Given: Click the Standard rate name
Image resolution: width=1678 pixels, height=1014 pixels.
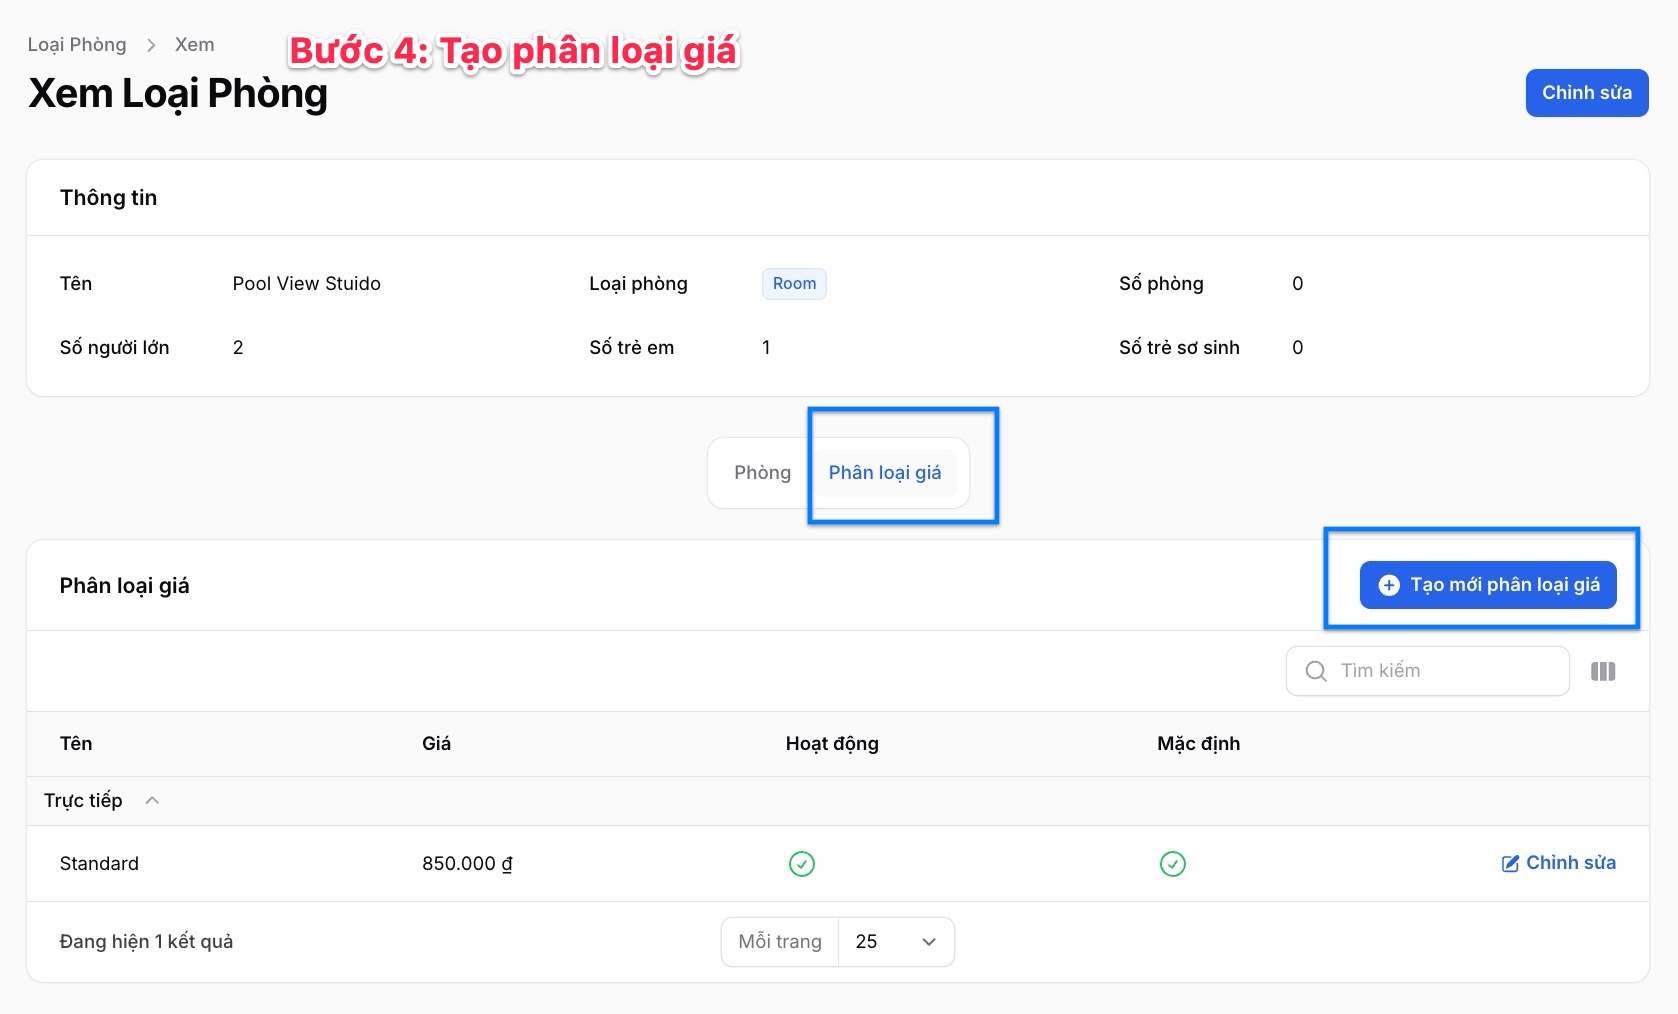Looking at the screenshot, I should pos(99,863).
